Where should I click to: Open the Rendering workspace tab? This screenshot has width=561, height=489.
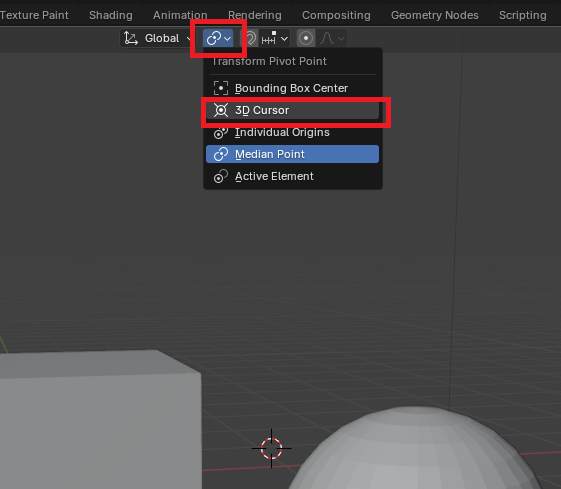(255, 15)
